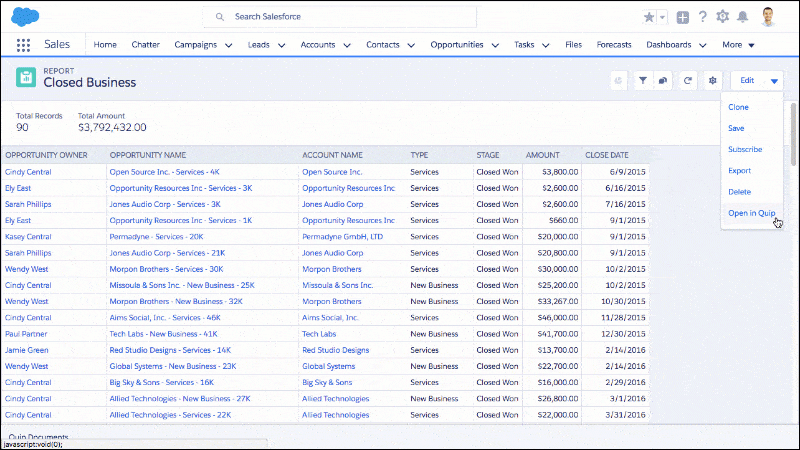Viewport: 800px width, 450px height.
Task: Click the Favorites star icon
Action: 649,17
